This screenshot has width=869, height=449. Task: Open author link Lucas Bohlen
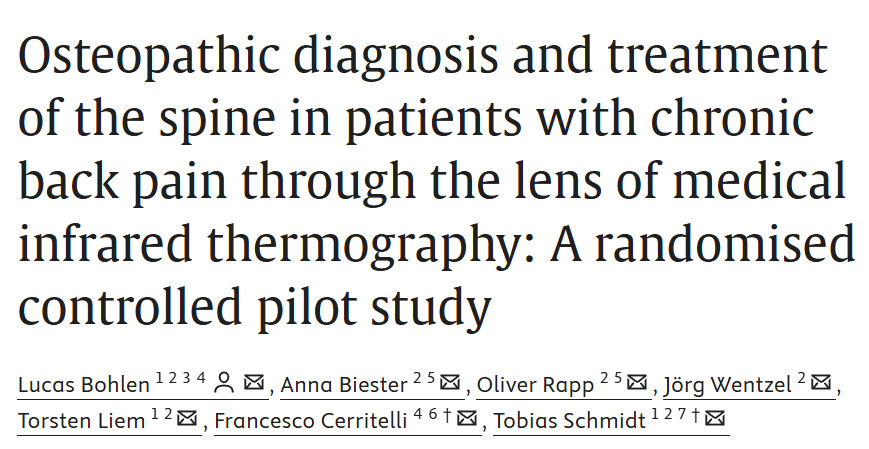click(x=84, y=385)
